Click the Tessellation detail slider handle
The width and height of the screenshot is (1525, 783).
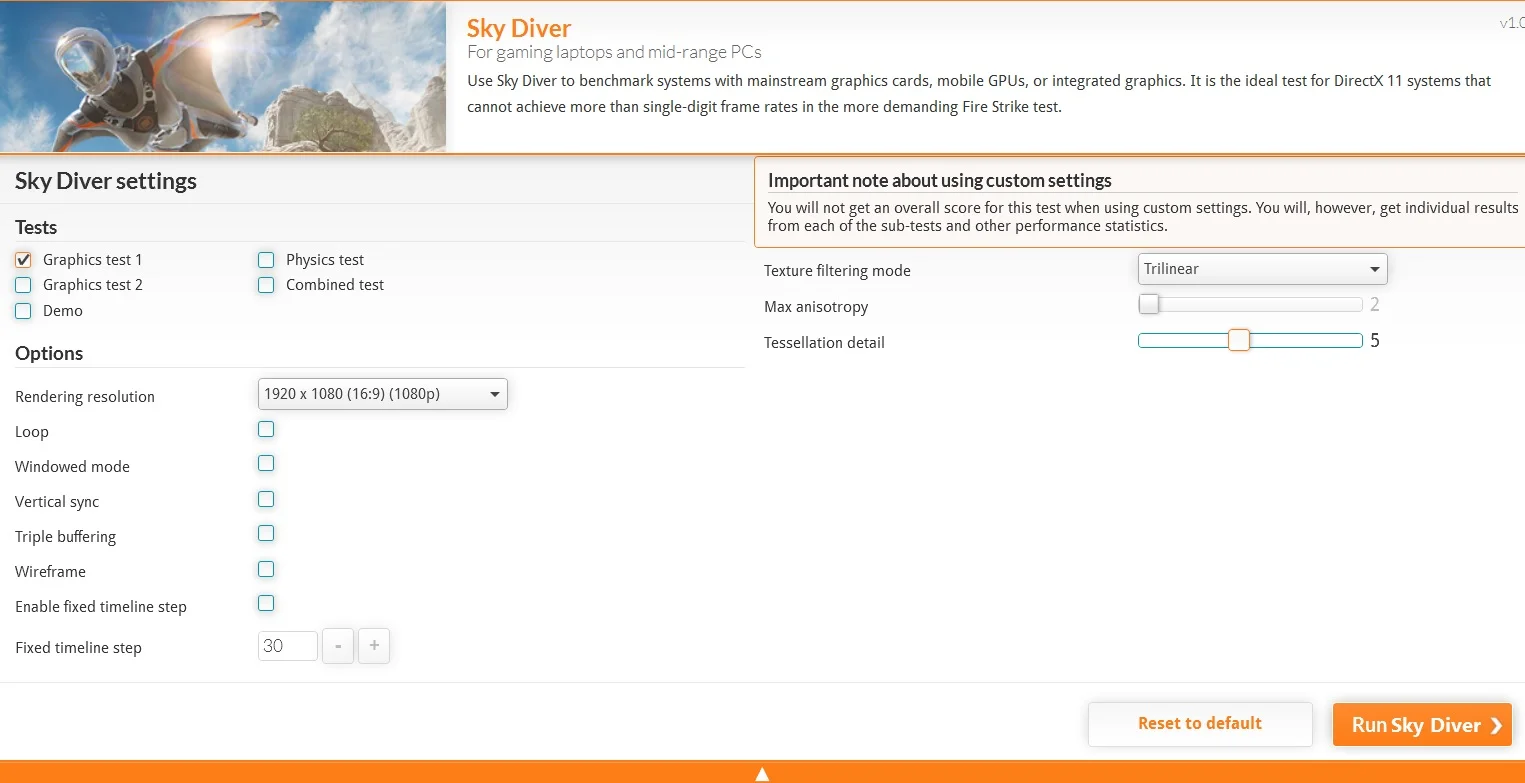click(x=1239, y=340)
